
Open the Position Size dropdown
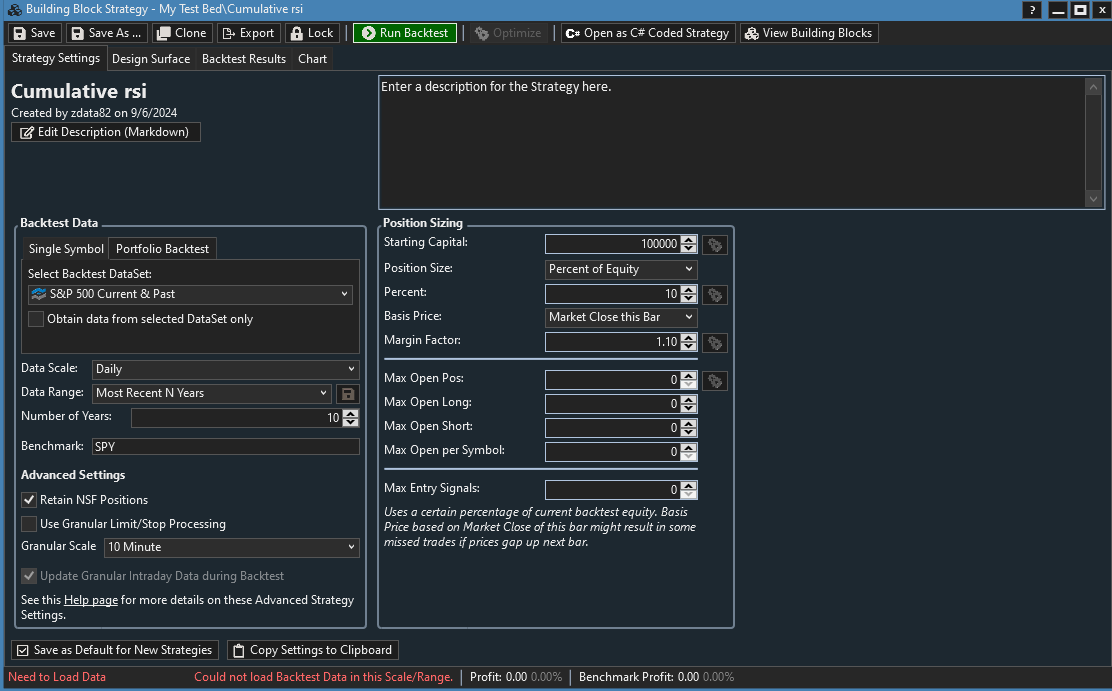point(620,269)
